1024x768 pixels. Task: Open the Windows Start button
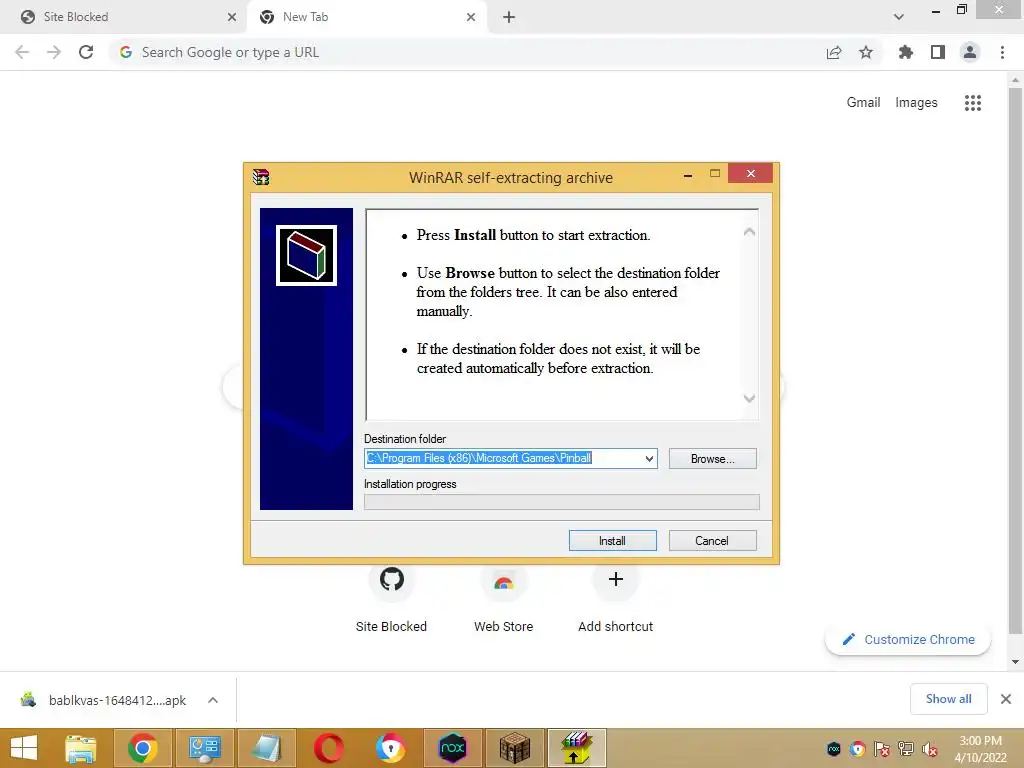[x=24, y=748]
